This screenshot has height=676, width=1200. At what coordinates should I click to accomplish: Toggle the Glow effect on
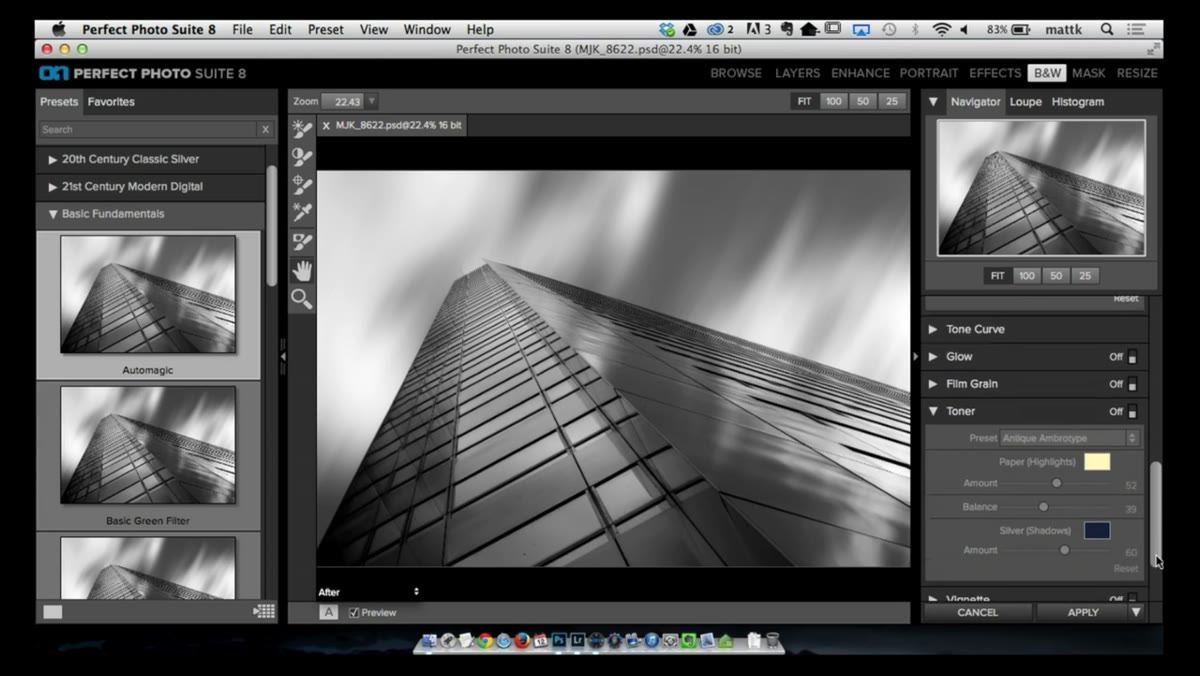pyautogui.click(x=1132, y=357)
